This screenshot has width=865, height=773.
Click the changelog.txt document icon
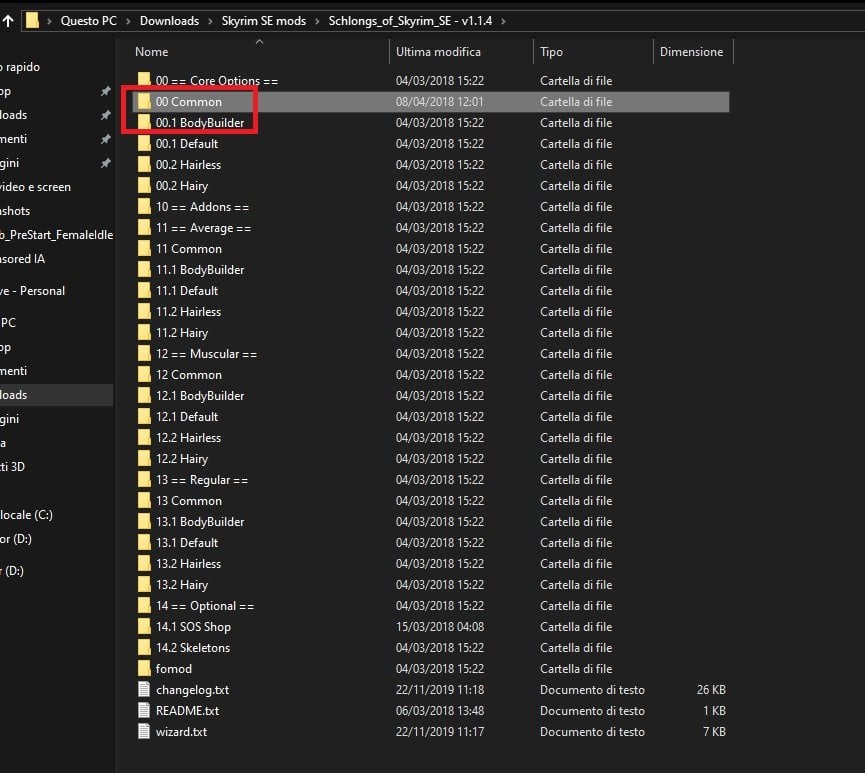(144, 689)
